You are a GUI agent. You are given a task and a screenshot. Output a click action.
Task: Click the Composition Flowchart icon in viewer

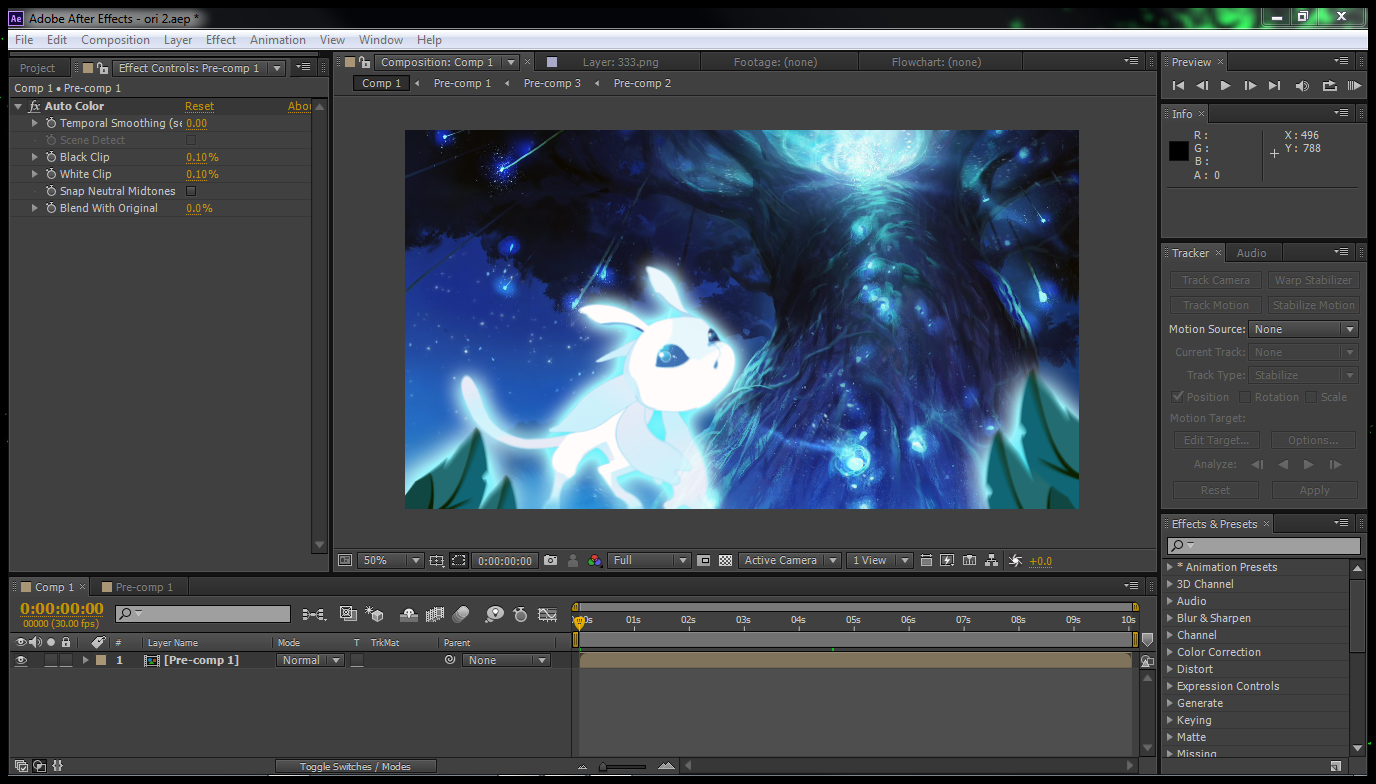click(991, 561)
